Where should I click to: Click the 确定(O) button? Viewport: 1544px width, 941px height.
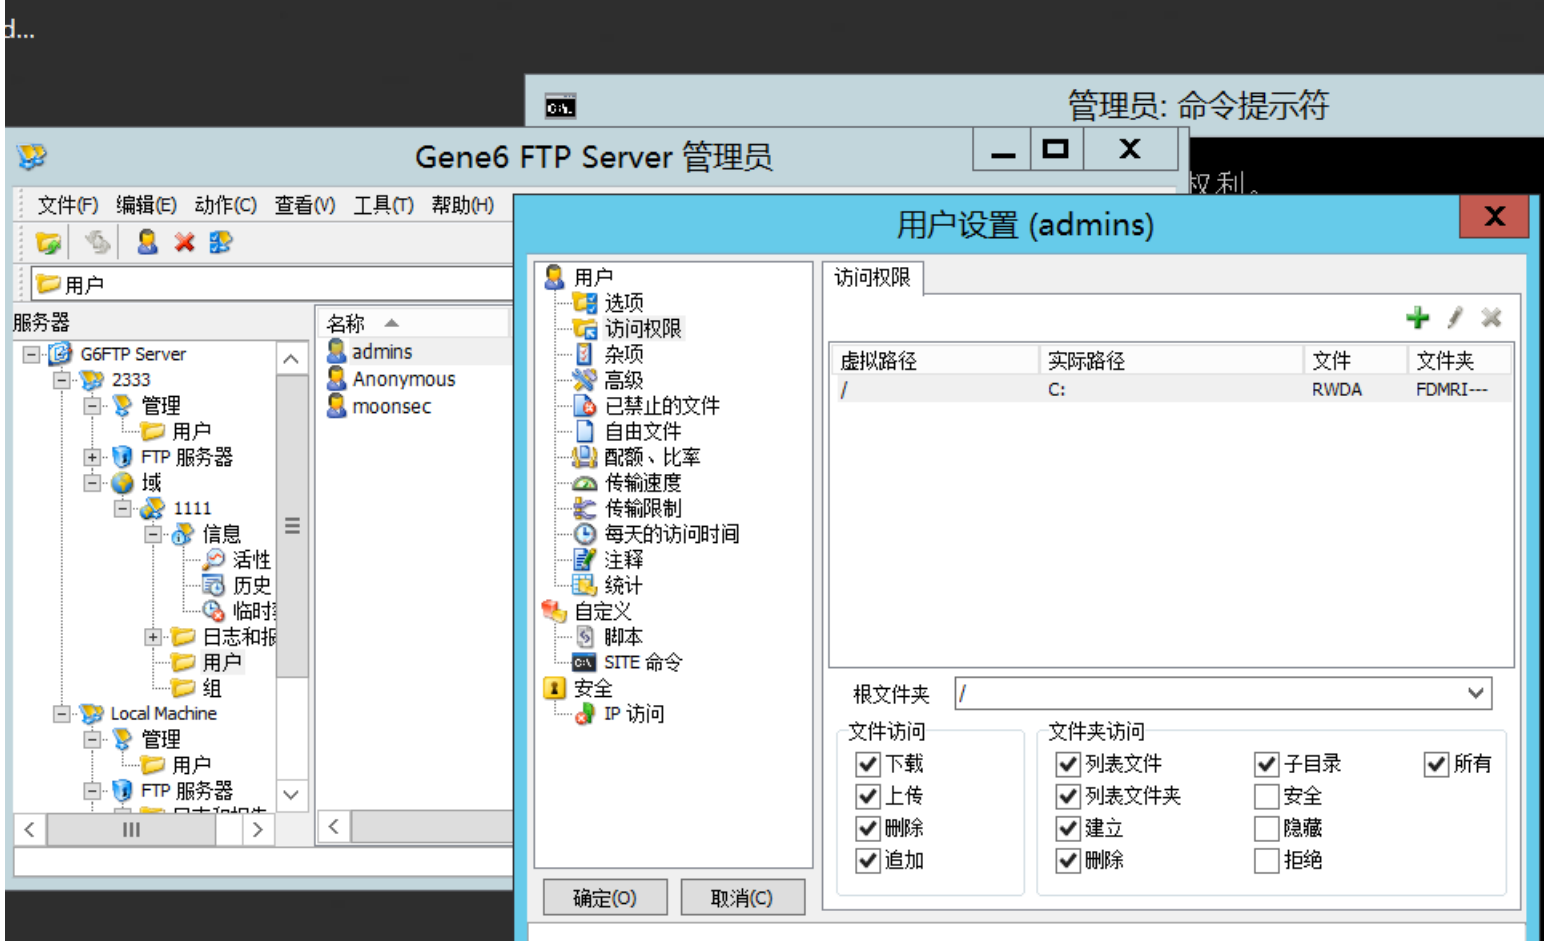(x=604, y=898)
